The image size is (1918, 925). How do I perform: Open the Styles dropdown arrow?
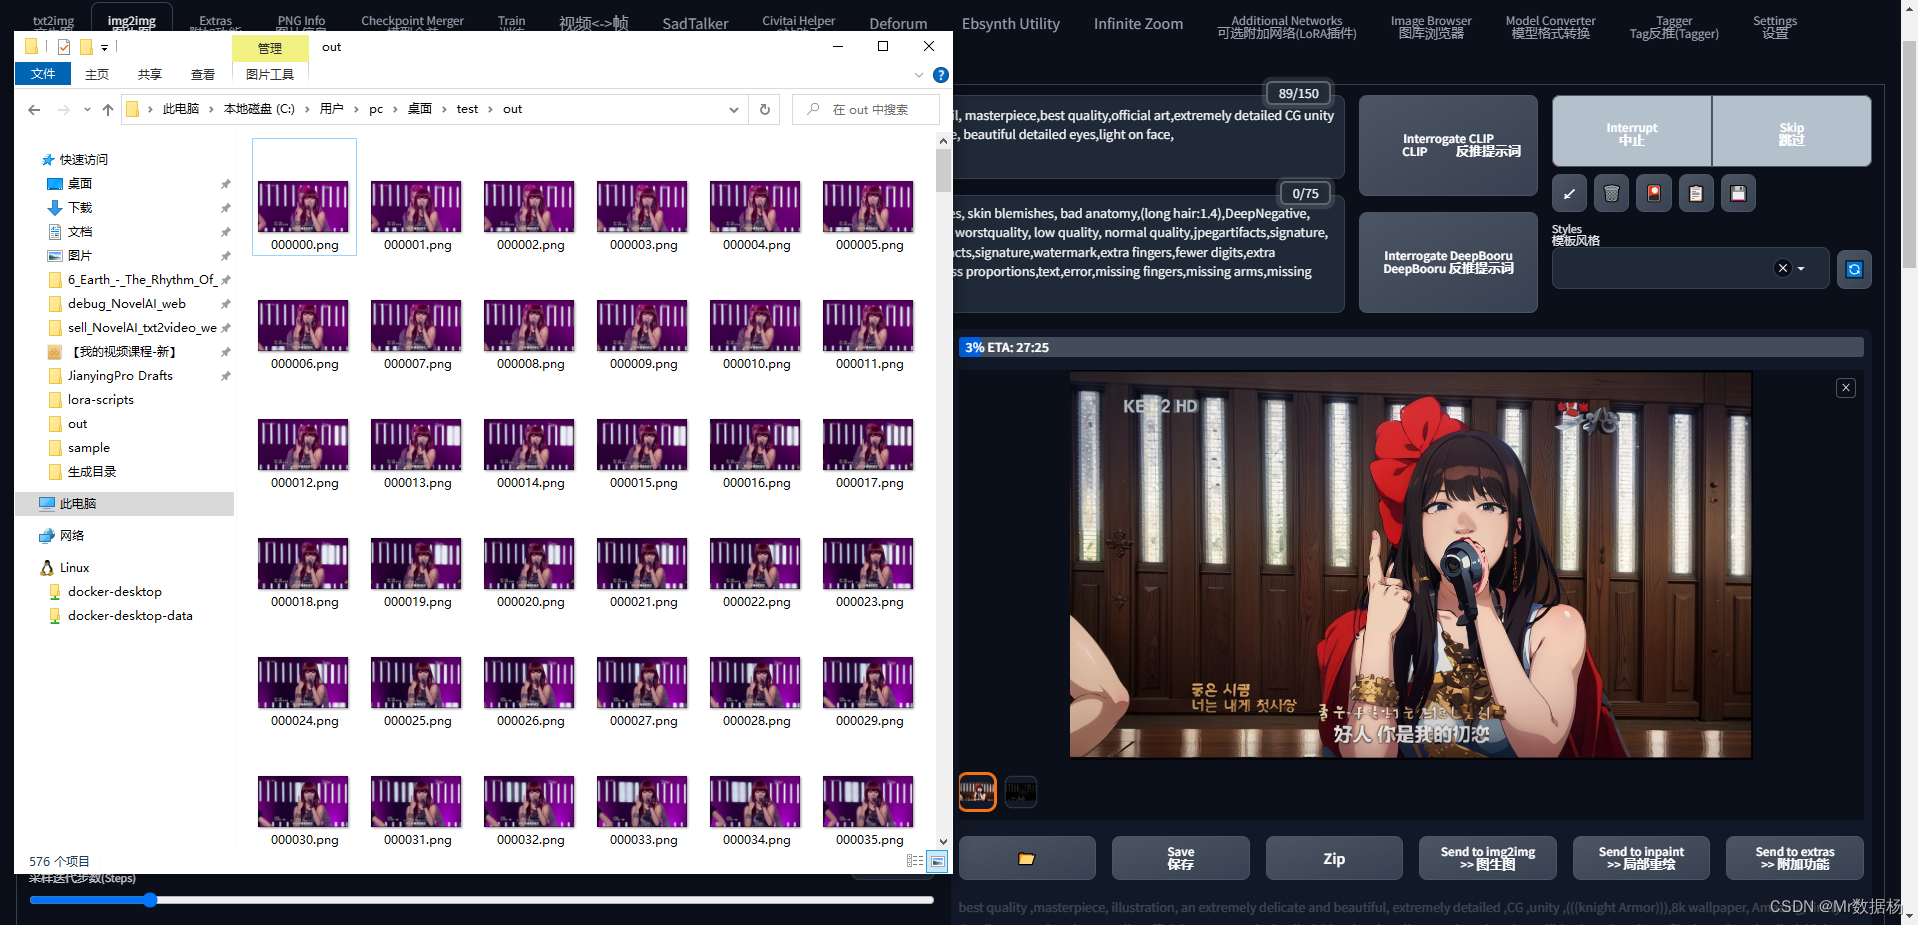[x=1801, y=268]
